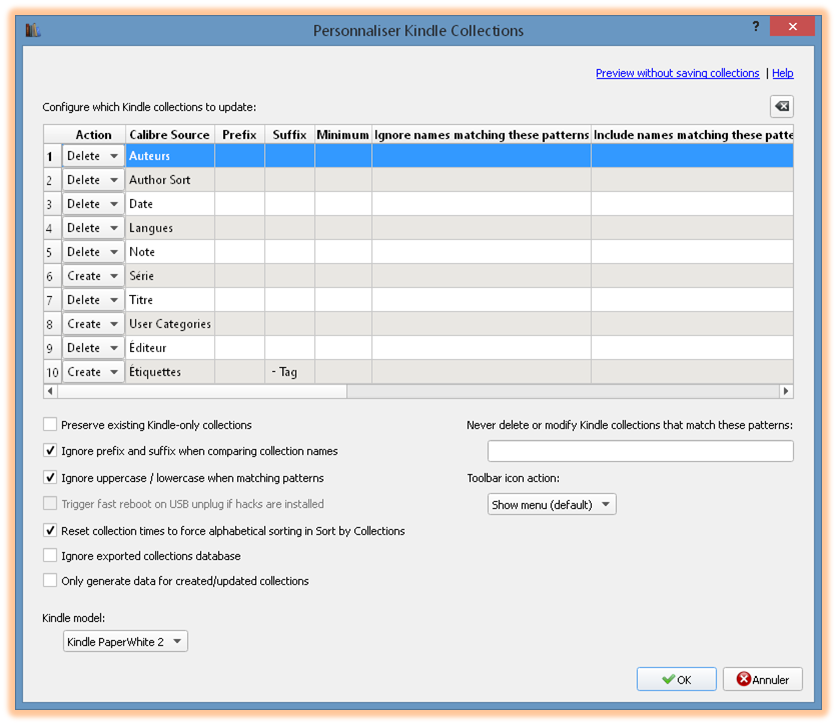Select row header number 6
The image size is (837, 725).
pos(52,276)
